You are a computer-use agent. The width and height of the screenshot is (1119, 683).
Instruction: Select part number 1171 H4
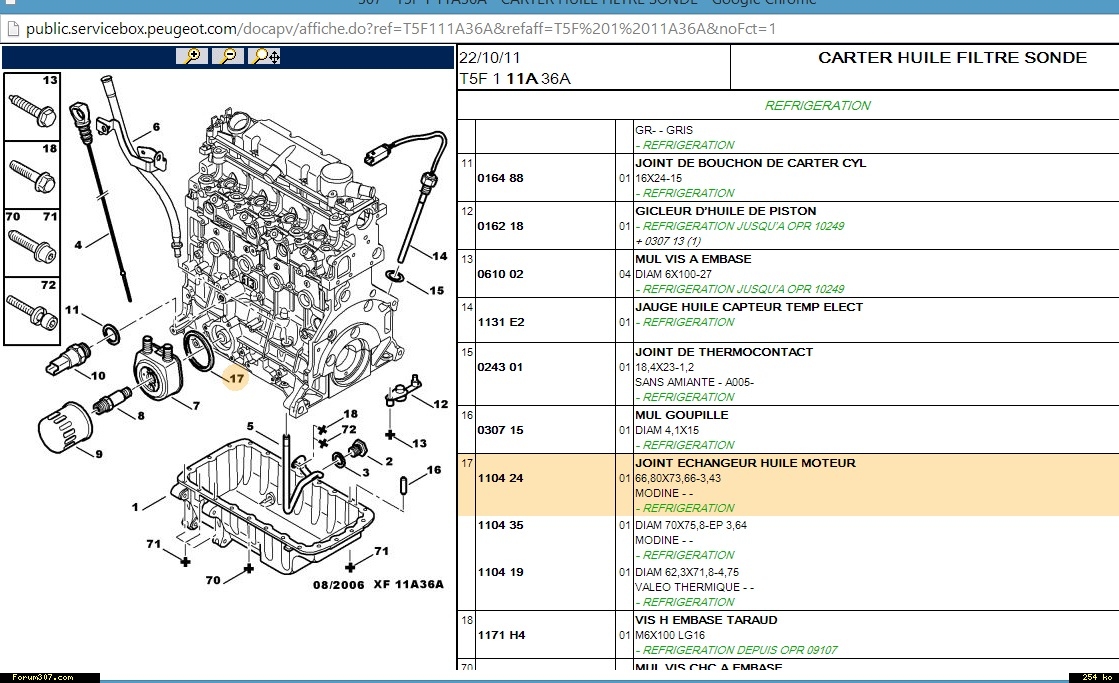pos(501,634)
